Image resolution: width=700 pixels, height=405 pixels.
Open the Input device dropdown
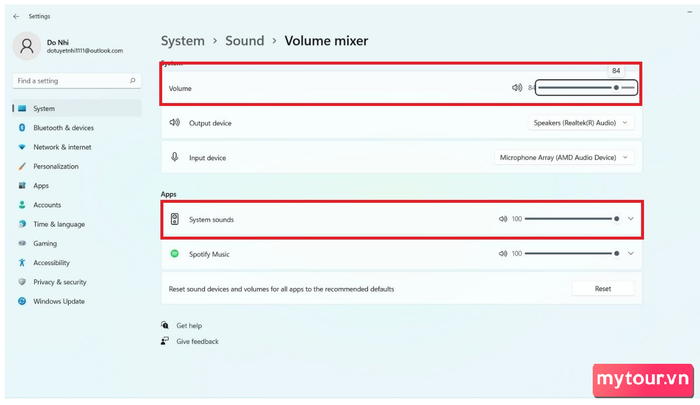tap(564, 157)
